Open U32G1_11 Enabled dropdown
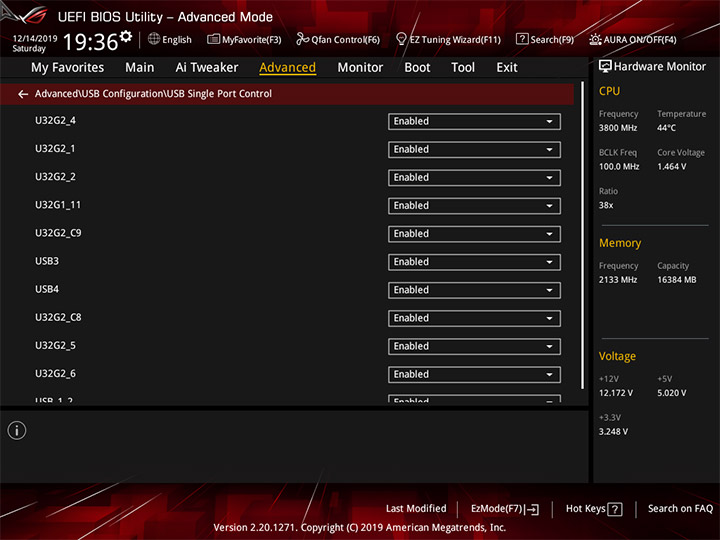Viewport: 720px width, 540px height. tap(474, 206)
